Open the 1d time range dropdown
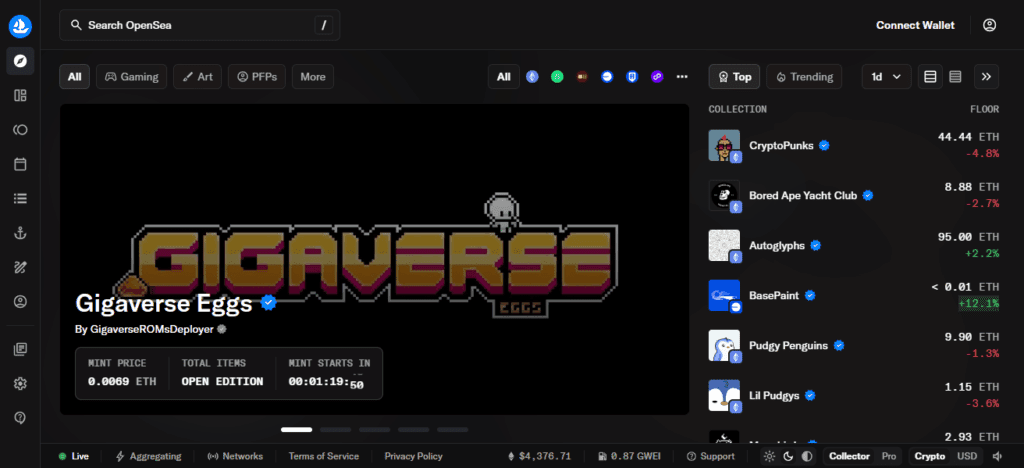 tap(886, 76)
